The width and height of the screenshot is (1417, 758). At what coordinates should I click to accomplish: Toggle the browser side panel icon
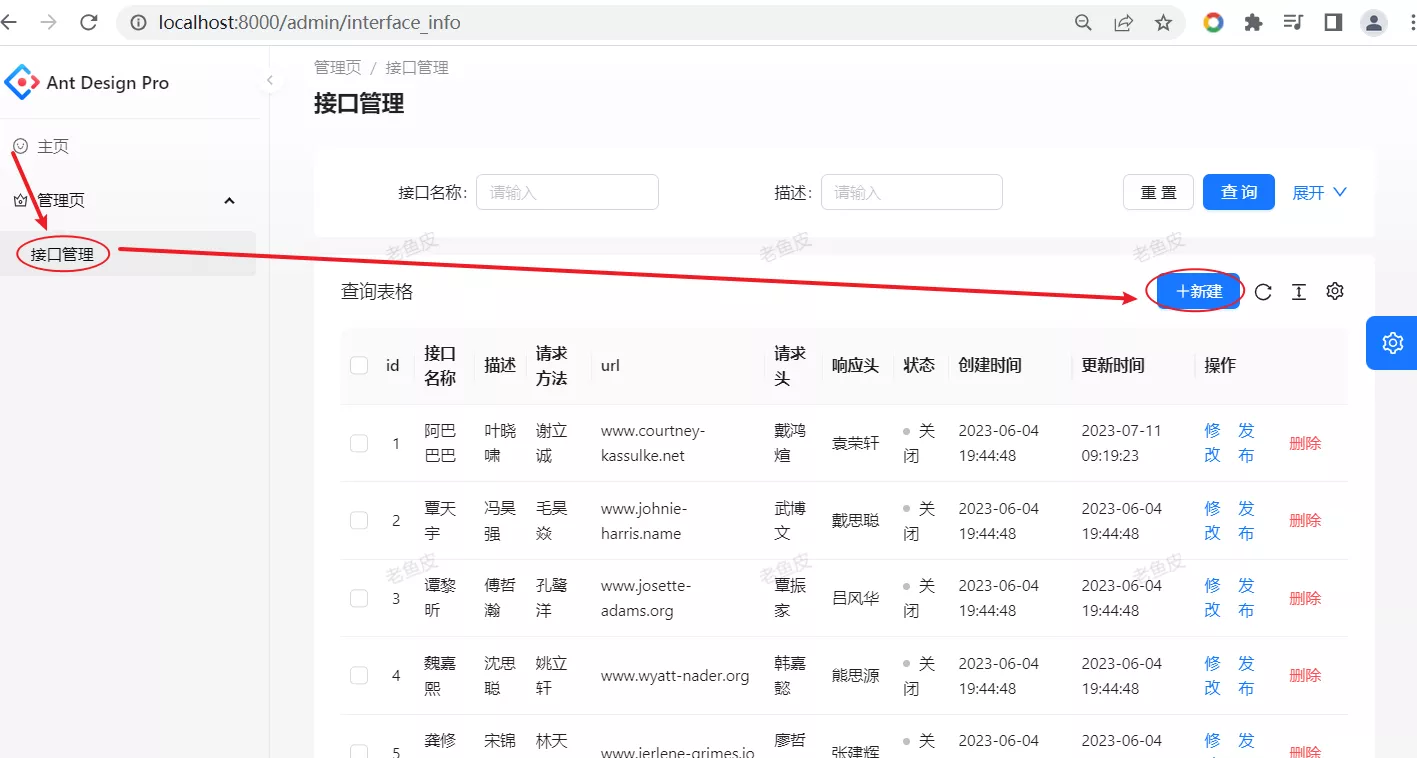pos(1333,22)
